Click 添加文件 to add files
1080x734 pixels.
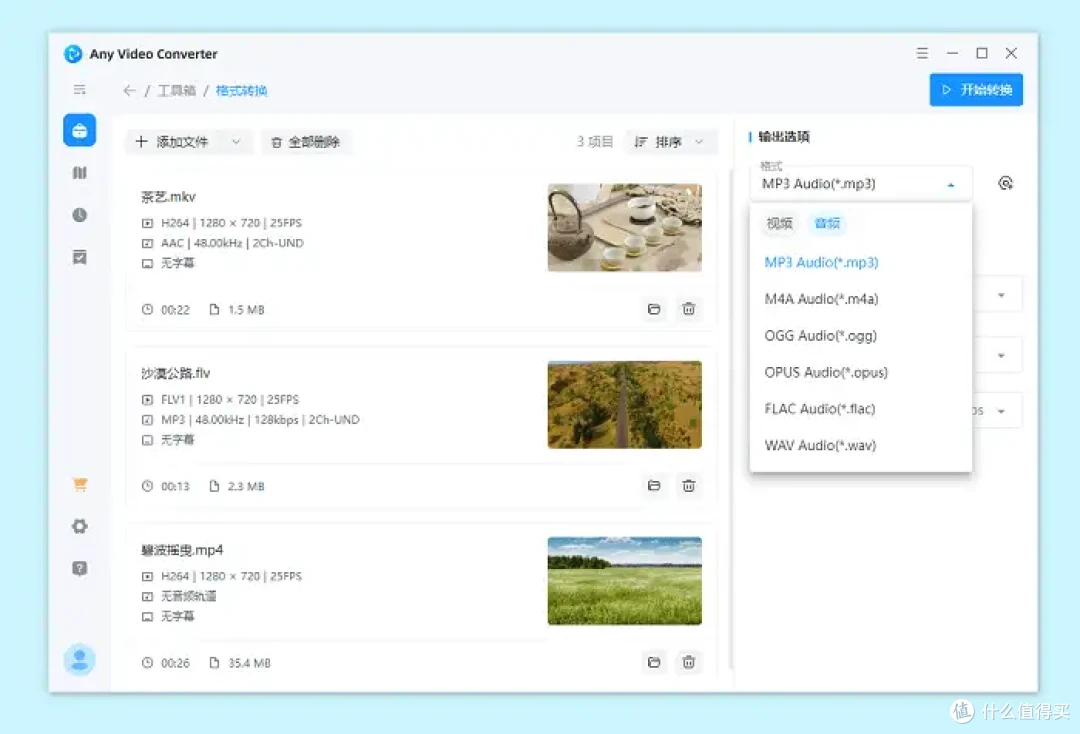172,142
